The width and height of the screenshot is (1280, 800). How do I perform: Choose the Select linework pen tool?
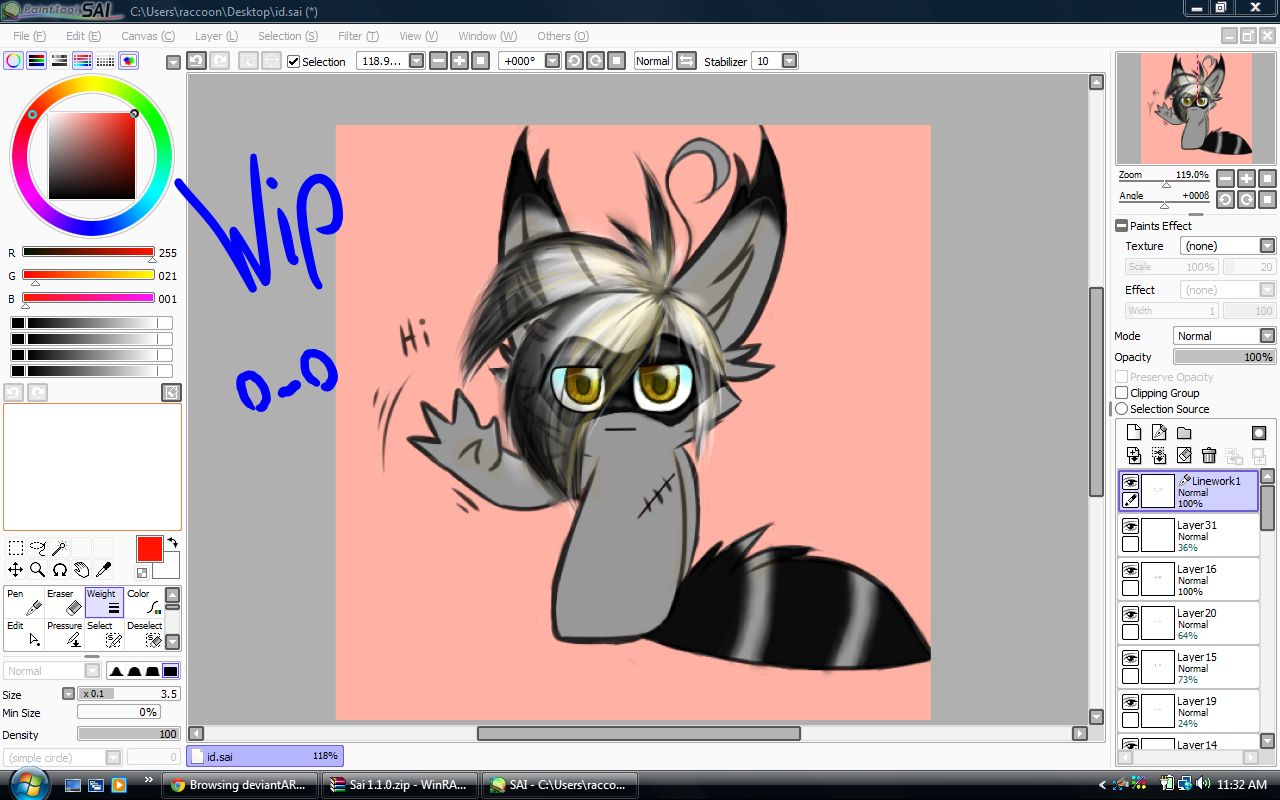(x=104, y=634)
